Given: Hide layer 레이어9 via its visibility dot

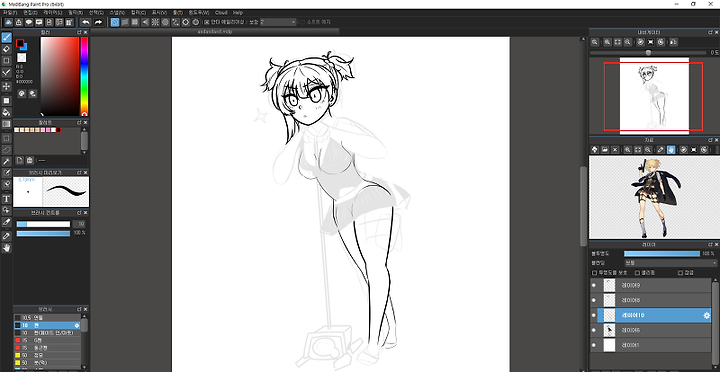Looking at the screenshot, I should click(594, 286).
